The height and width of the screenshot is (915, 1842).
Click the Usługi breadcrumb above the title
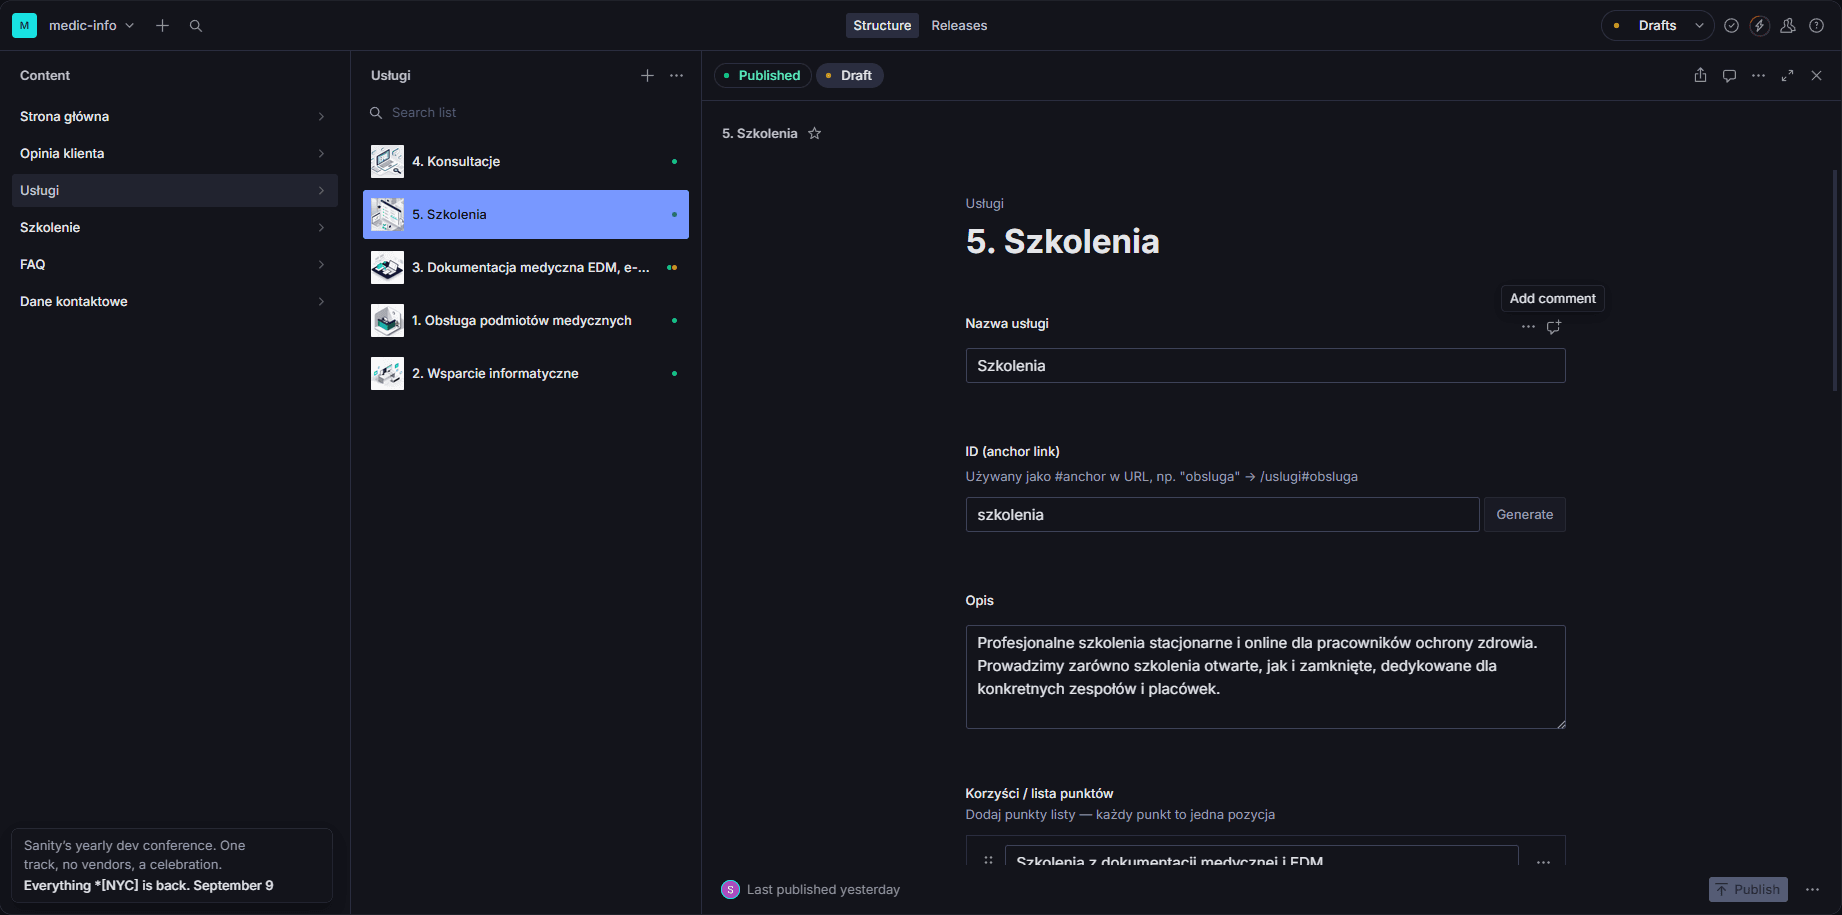tap(984, 203)
